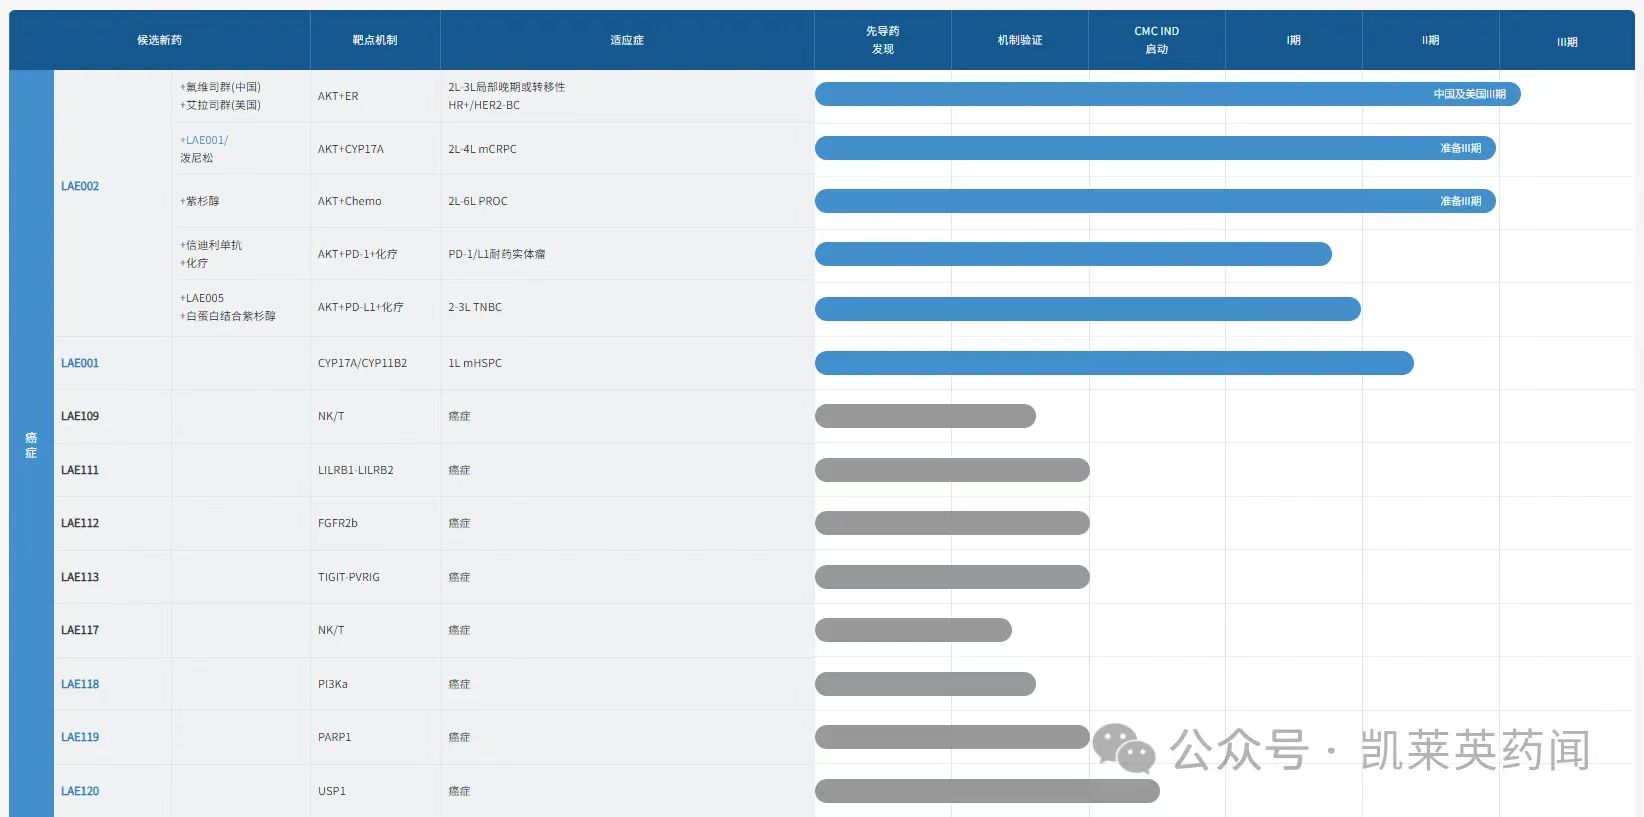The image size is (1644, 817).
Task: Select the 候选新药 column header
Action: pos(160,40)
